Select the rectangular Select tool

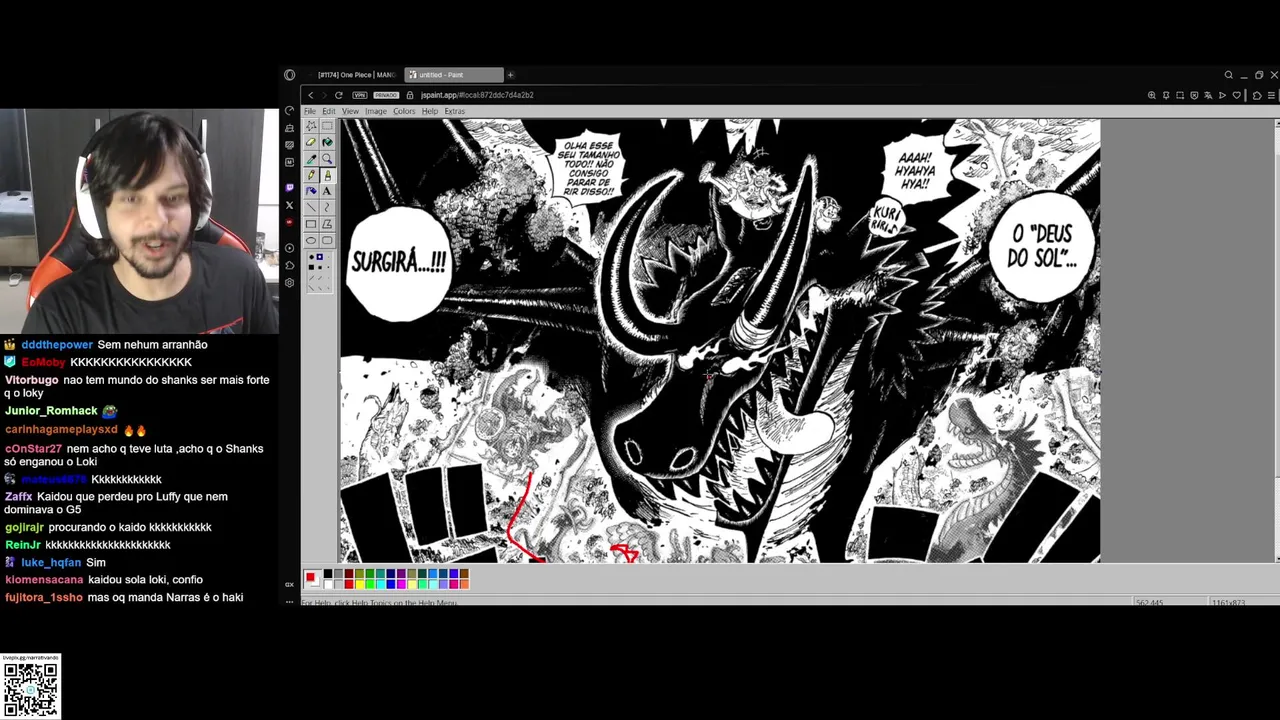click(327, 126)
